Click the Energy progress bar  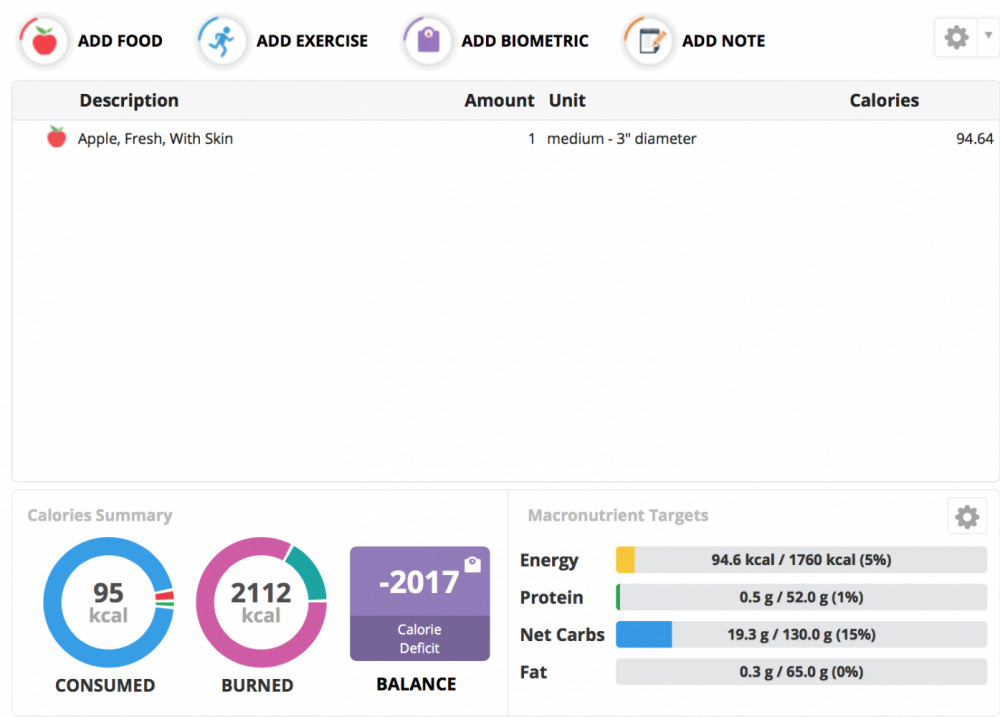pos(801,560)
